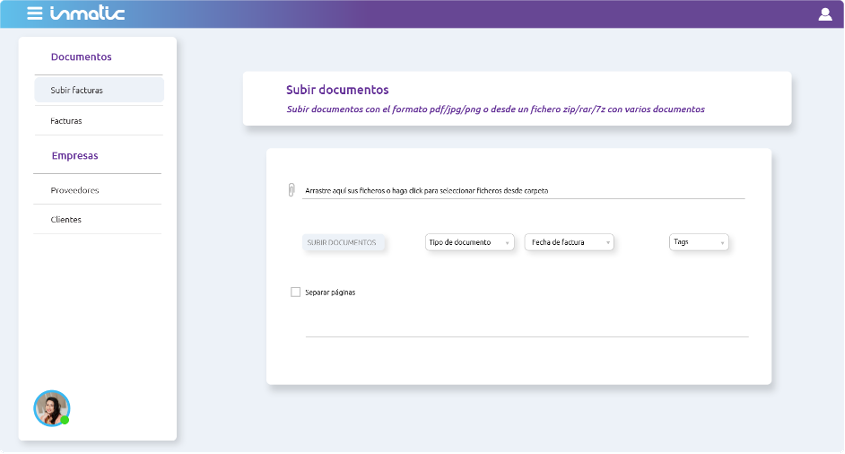Screen dimensions: 845x454
Task: Open the user account icon
Action: pos(825,14)
